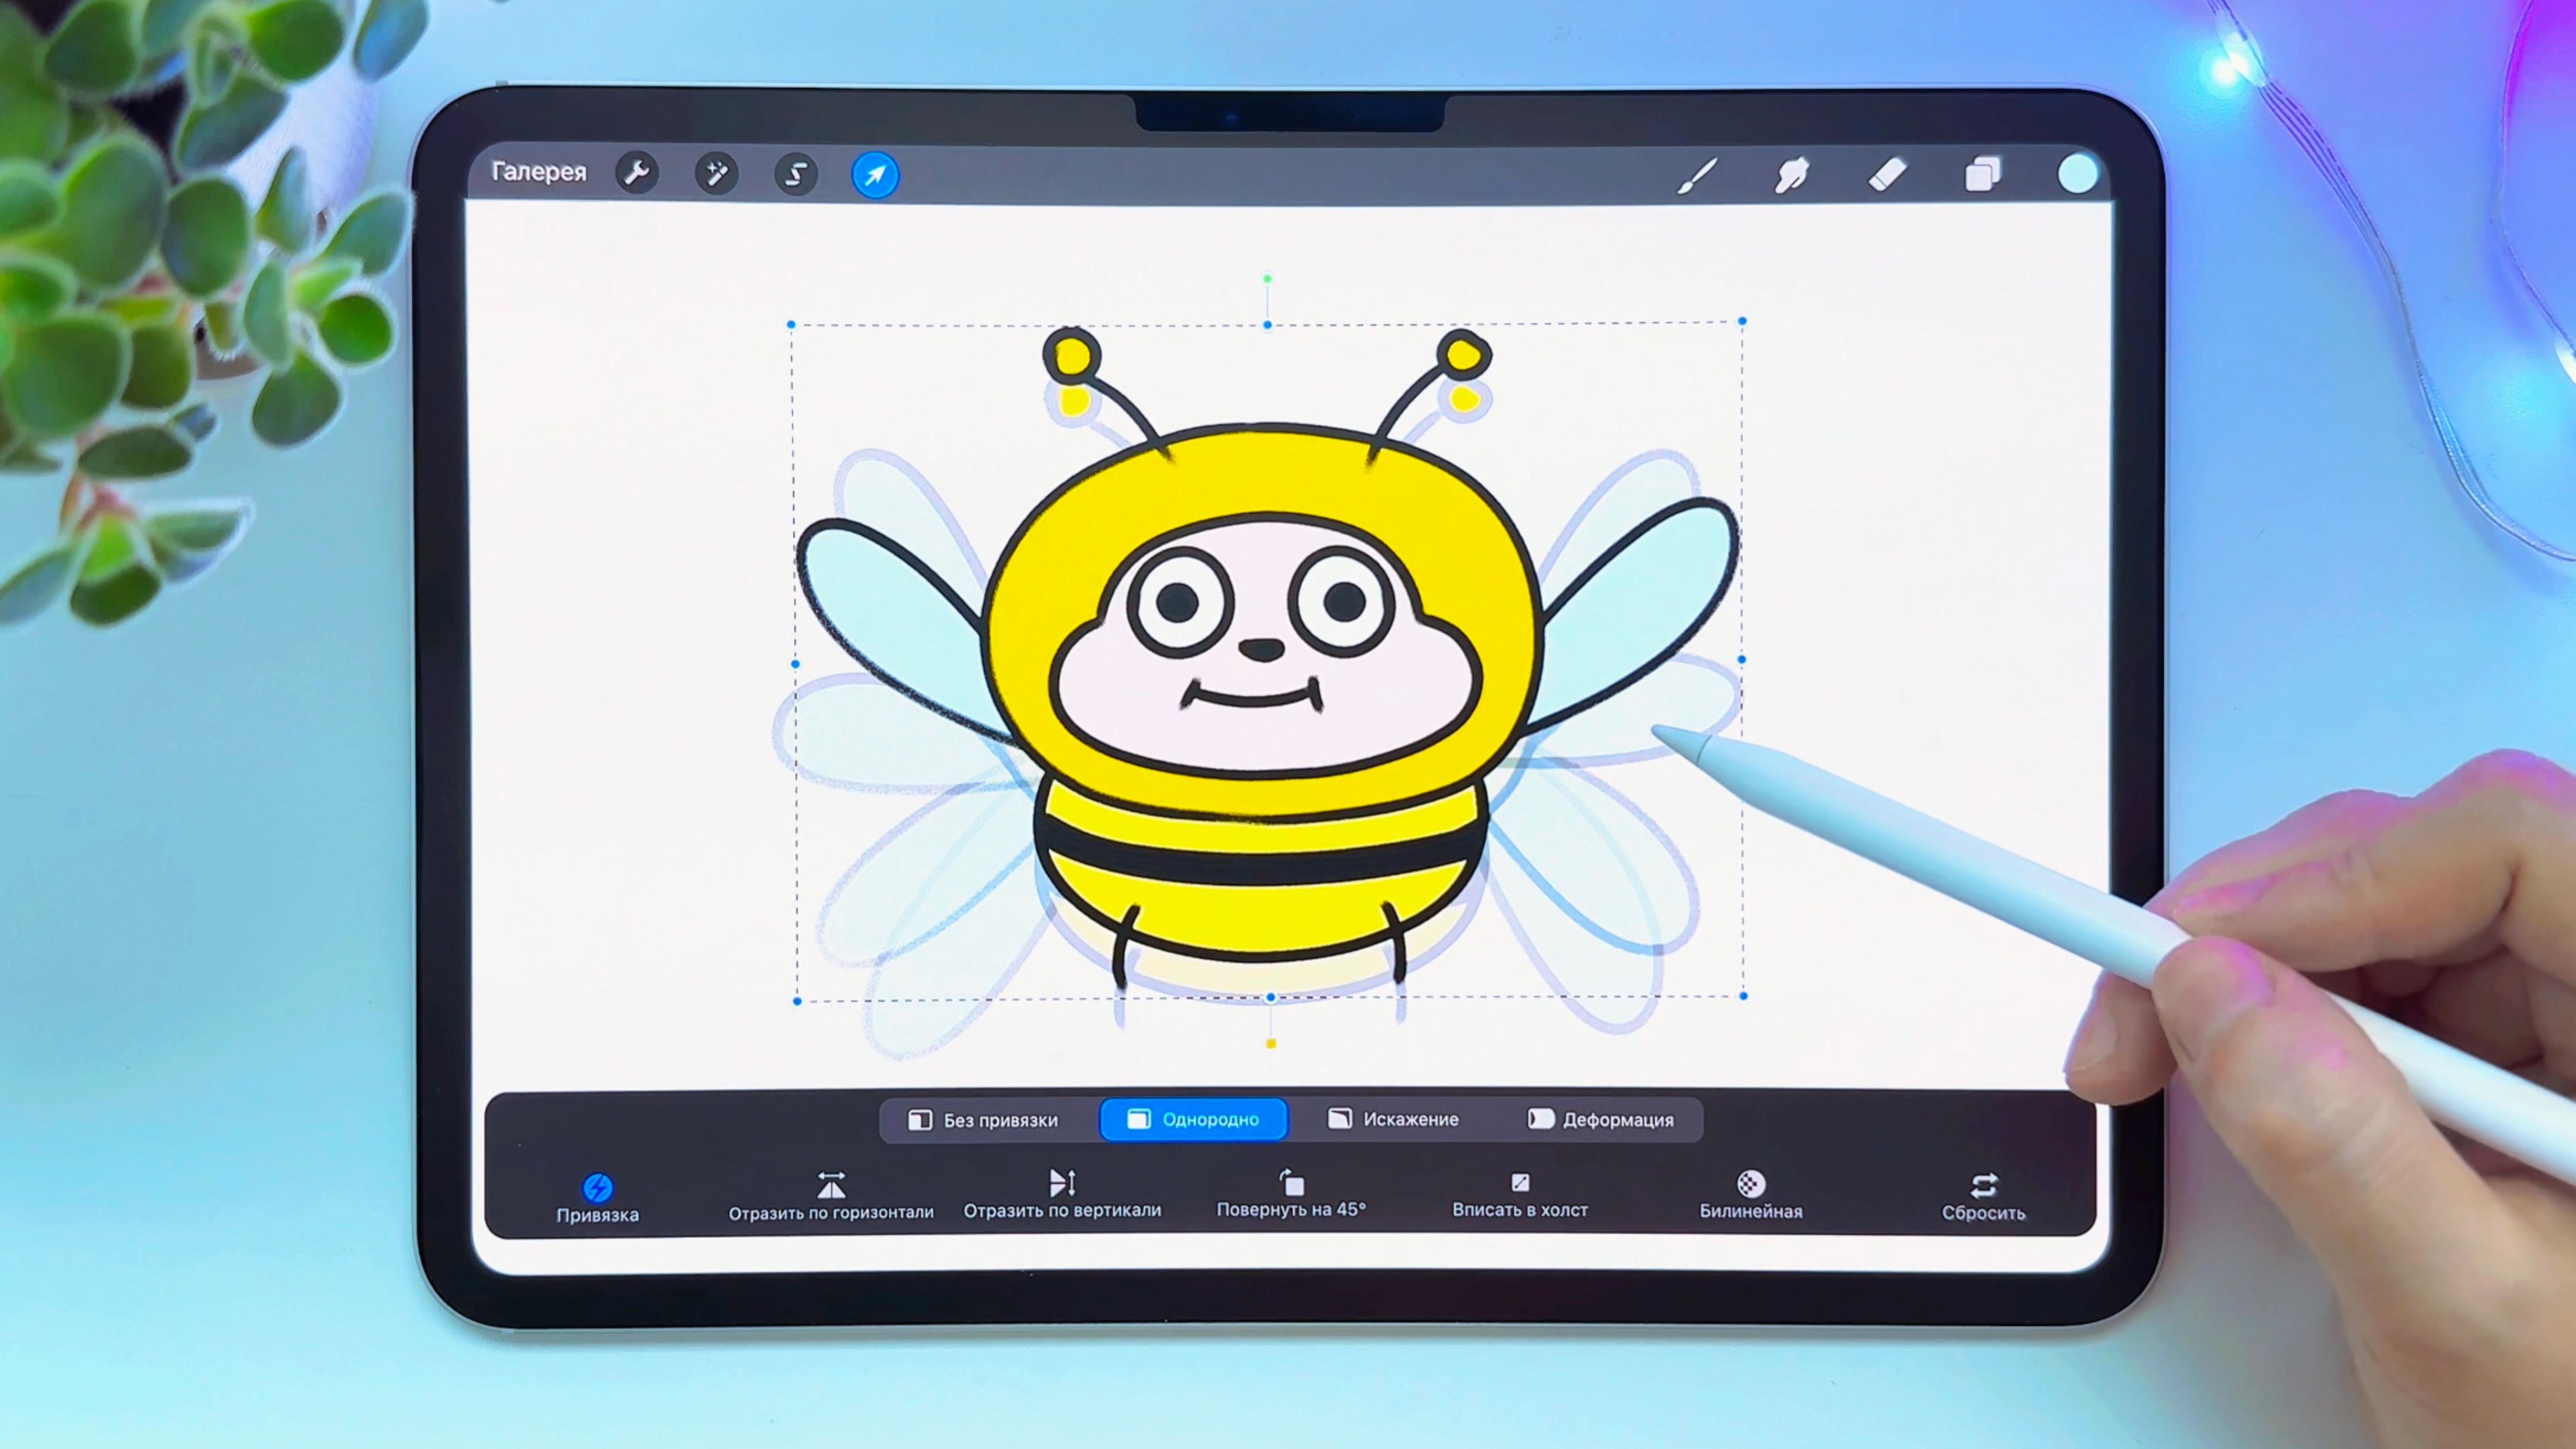Click Отразить по вертикали

point(1062,1195)
